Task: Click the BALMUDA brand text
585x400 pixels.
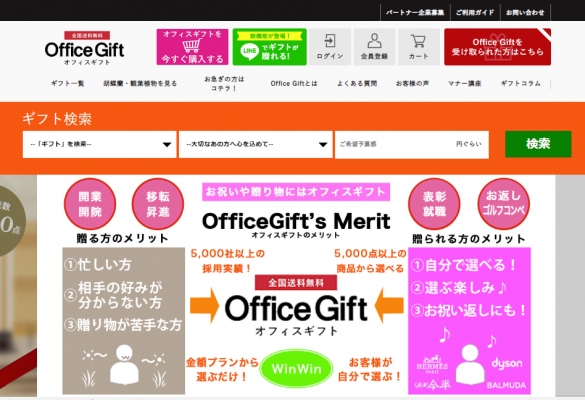Action: pyautogui.click(x=506, y=385)
